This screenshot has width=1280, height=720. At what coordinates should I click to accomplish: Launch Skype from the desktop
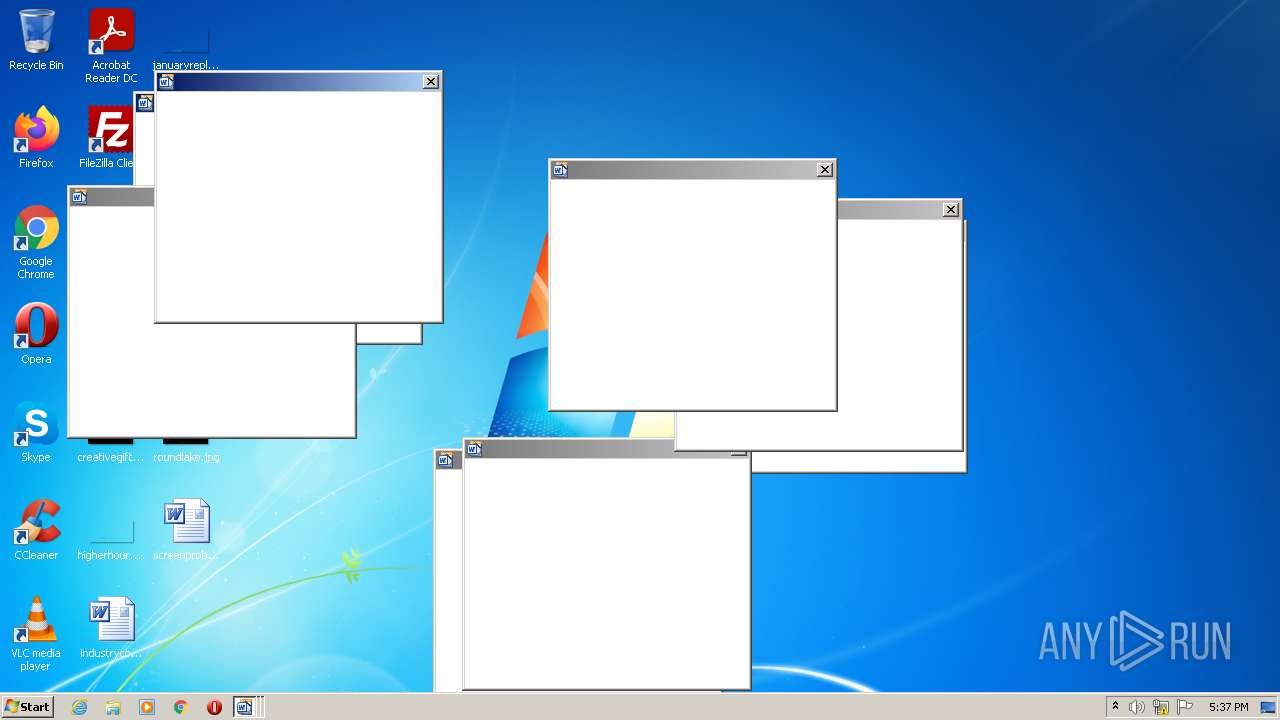(x=36, y=432)
